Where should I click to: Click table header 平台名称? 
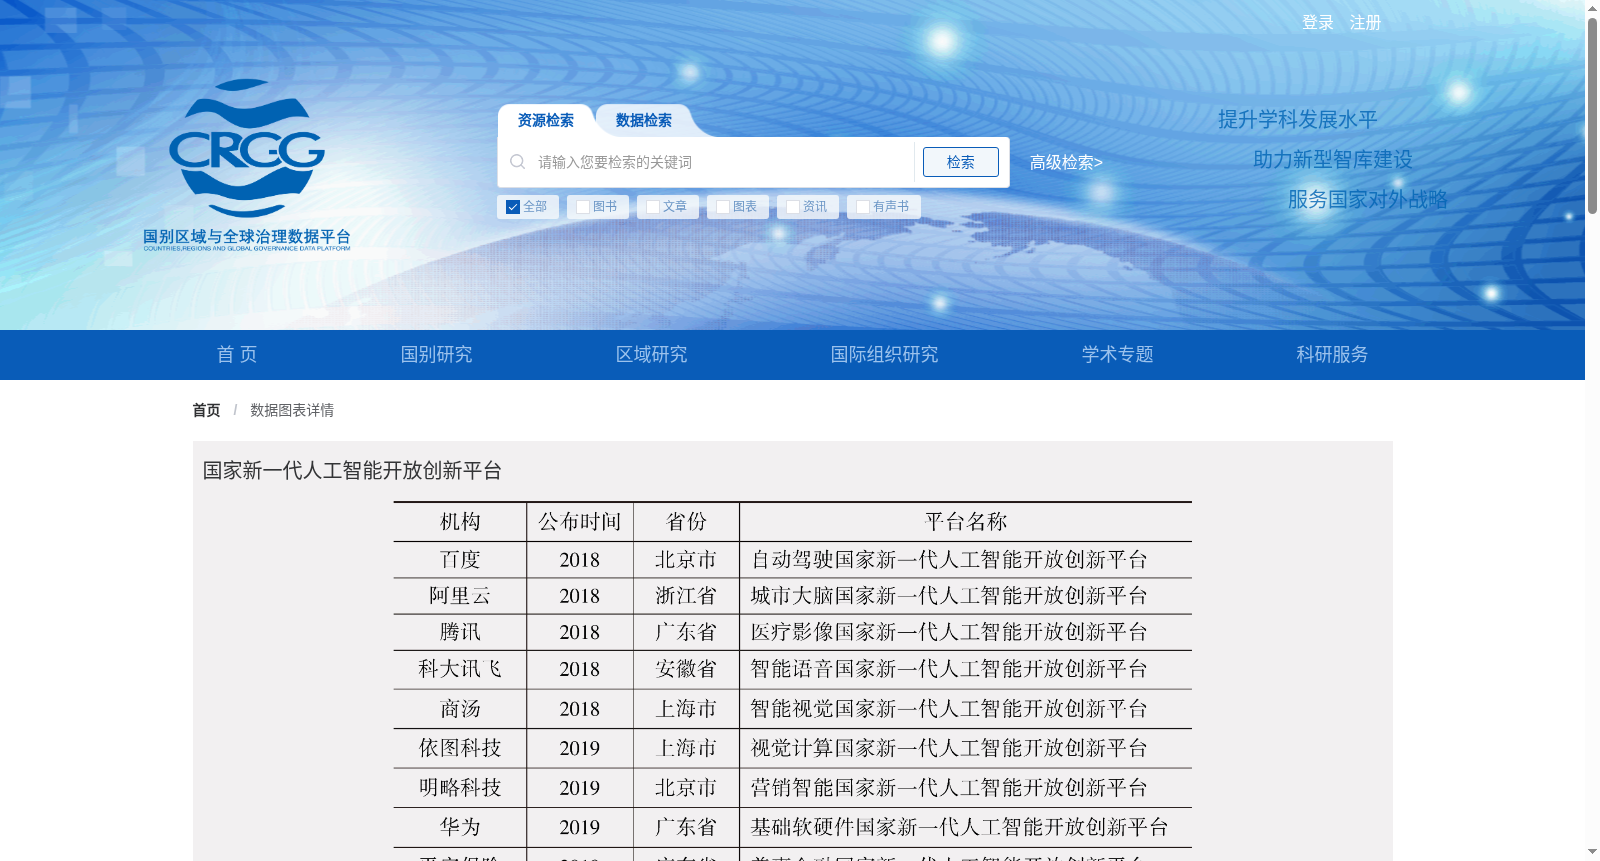click(966, 522)
